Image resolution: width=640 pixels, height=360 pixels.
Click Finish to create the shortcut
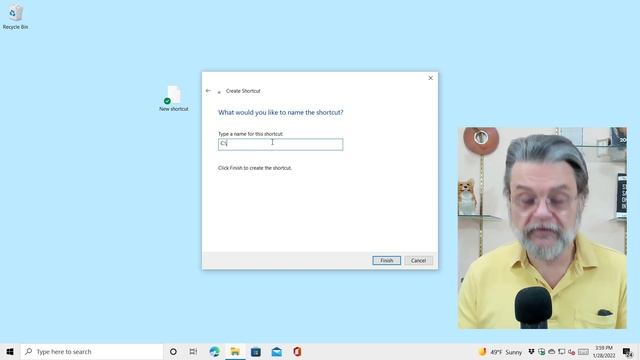(x=387, y=260)
